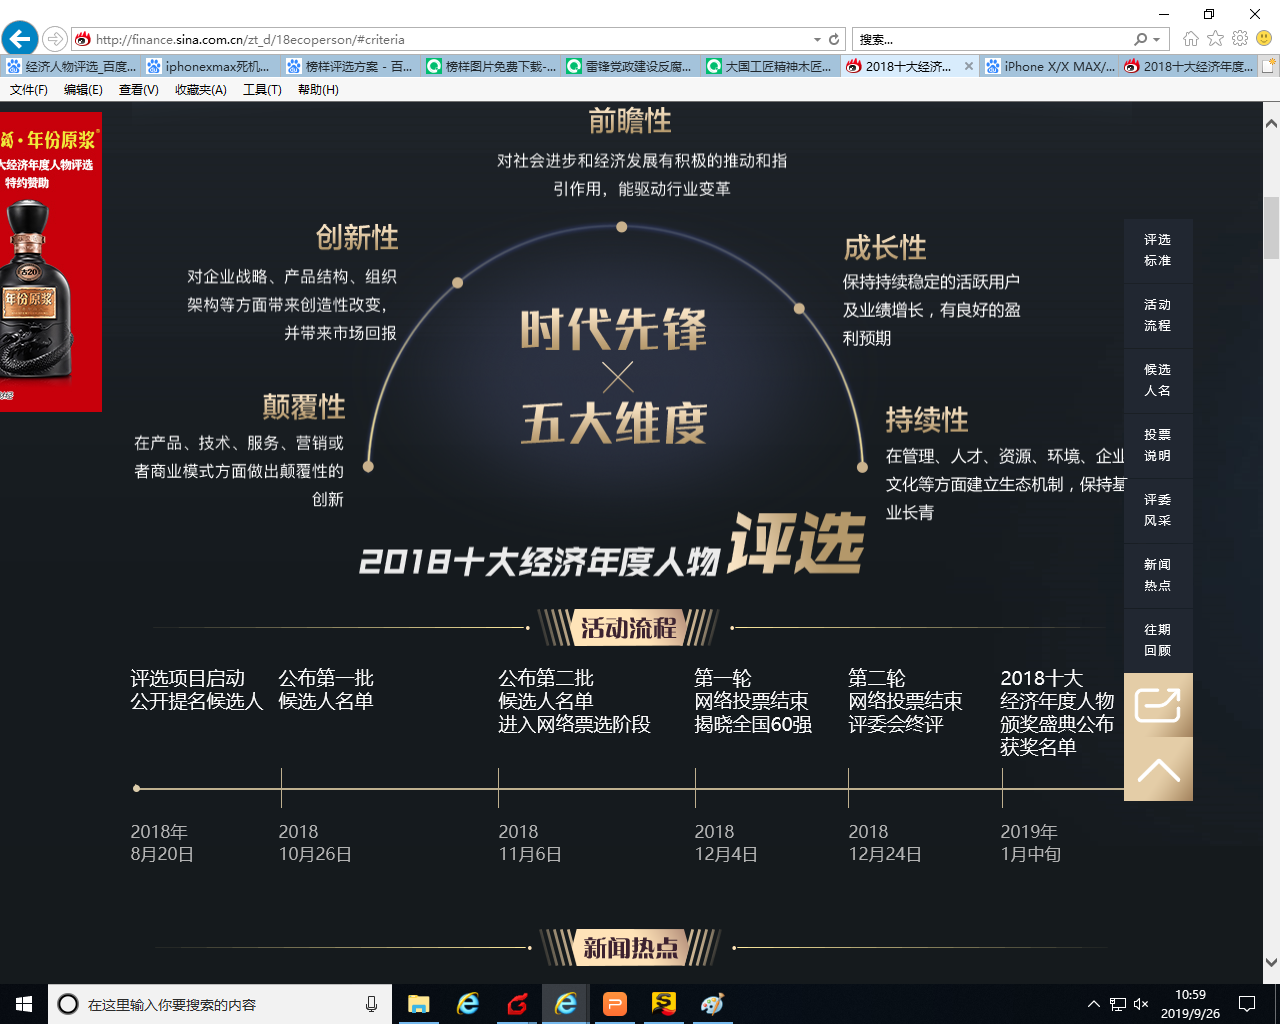1280x1024 pixels.
Task: Jump to 候选人名 in side navigation
Action: pos(1157,380)
